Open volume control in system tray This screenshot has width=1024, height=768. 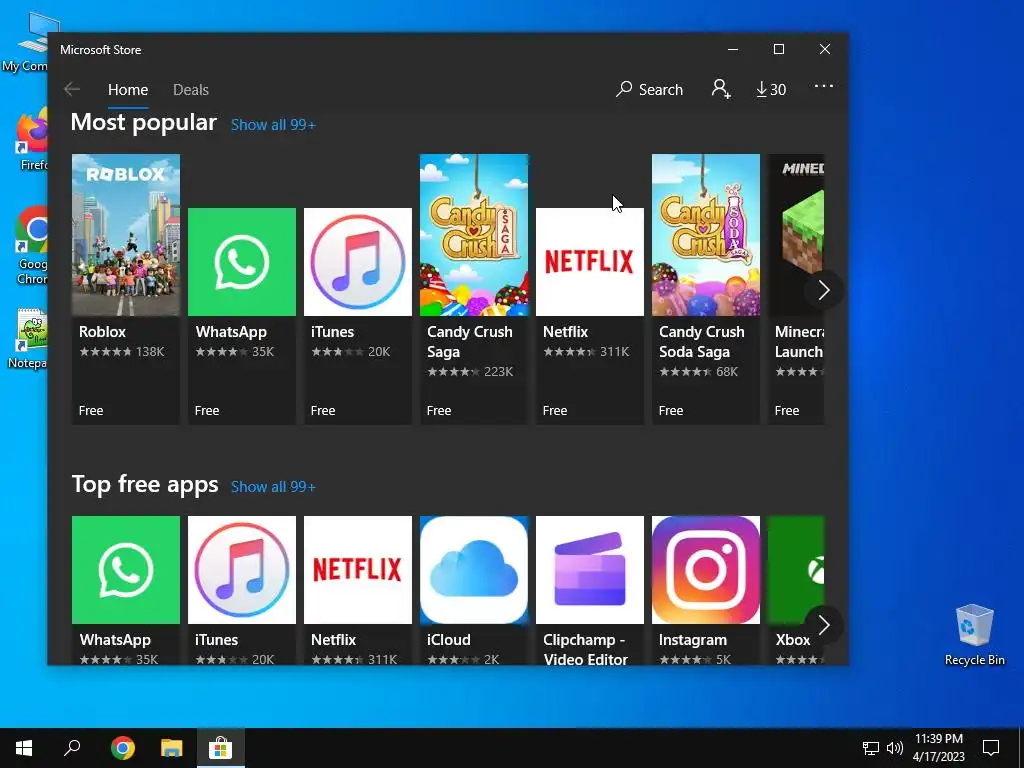pyautogui.click(x=895, y=748)
